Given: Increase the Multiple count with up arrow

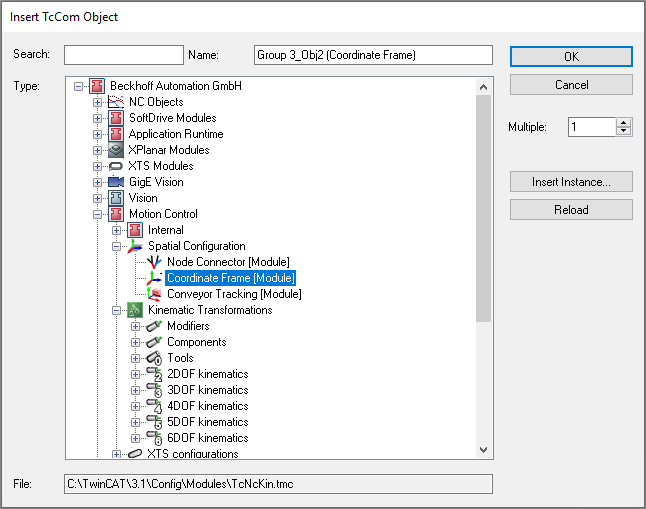Looking at the screenshot, I should click(624, 122).
